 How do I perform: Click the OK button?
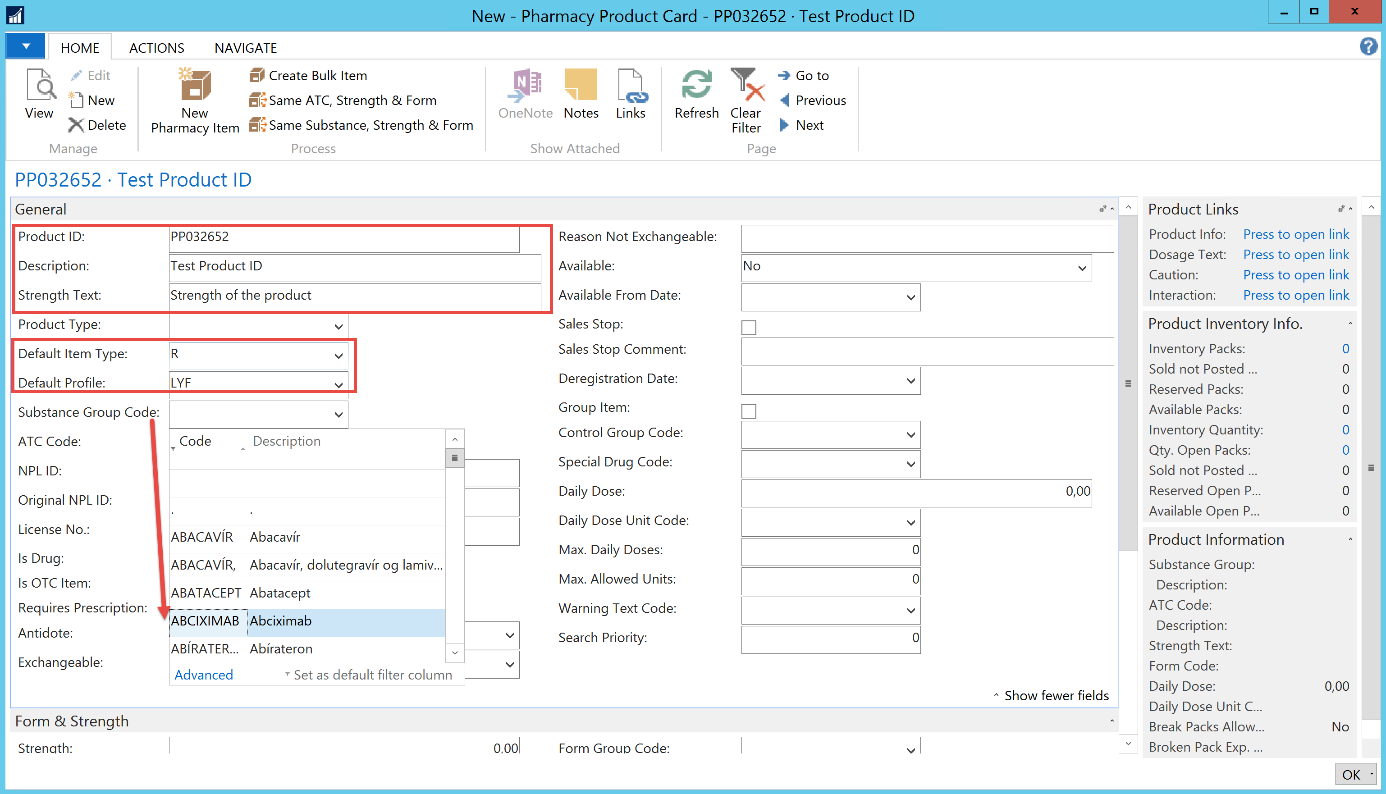[1351, 775]
